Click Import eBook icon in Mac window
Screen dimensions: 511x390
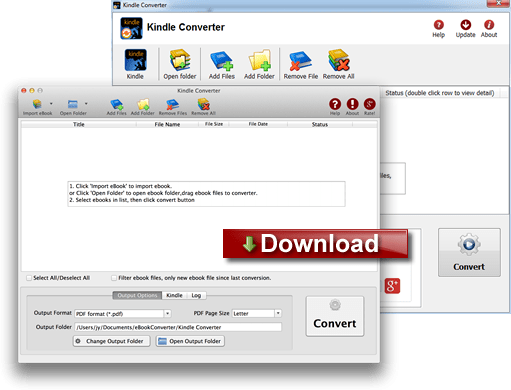(x=37, y=104)
